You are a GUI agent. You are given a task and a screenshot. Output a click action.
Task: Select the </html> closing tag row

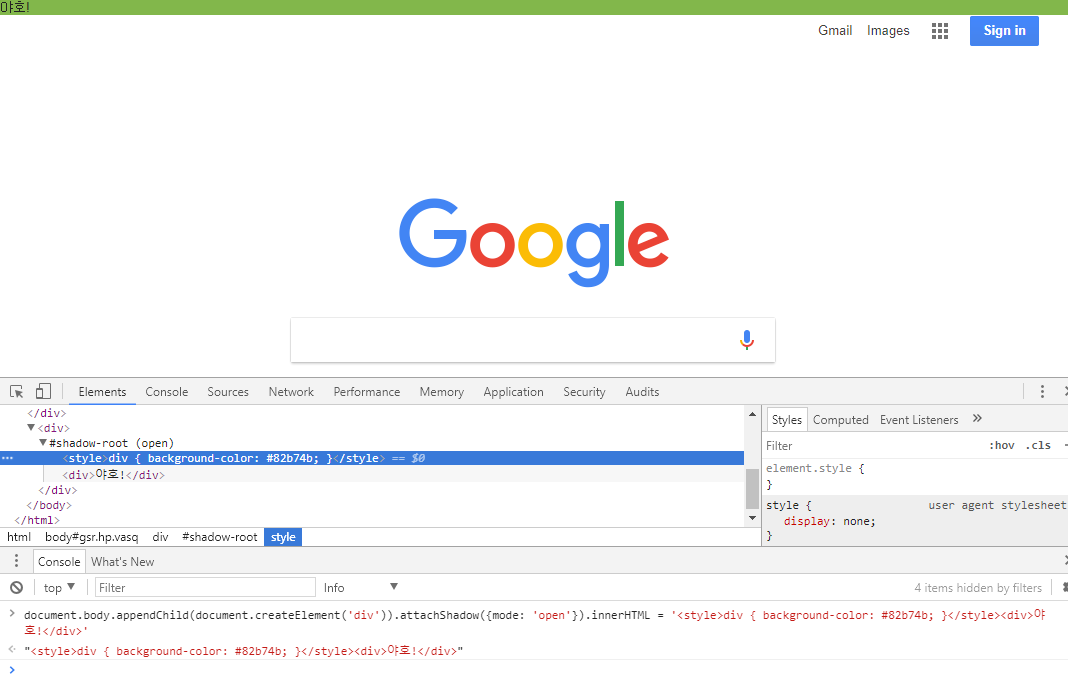pos(37,520)
